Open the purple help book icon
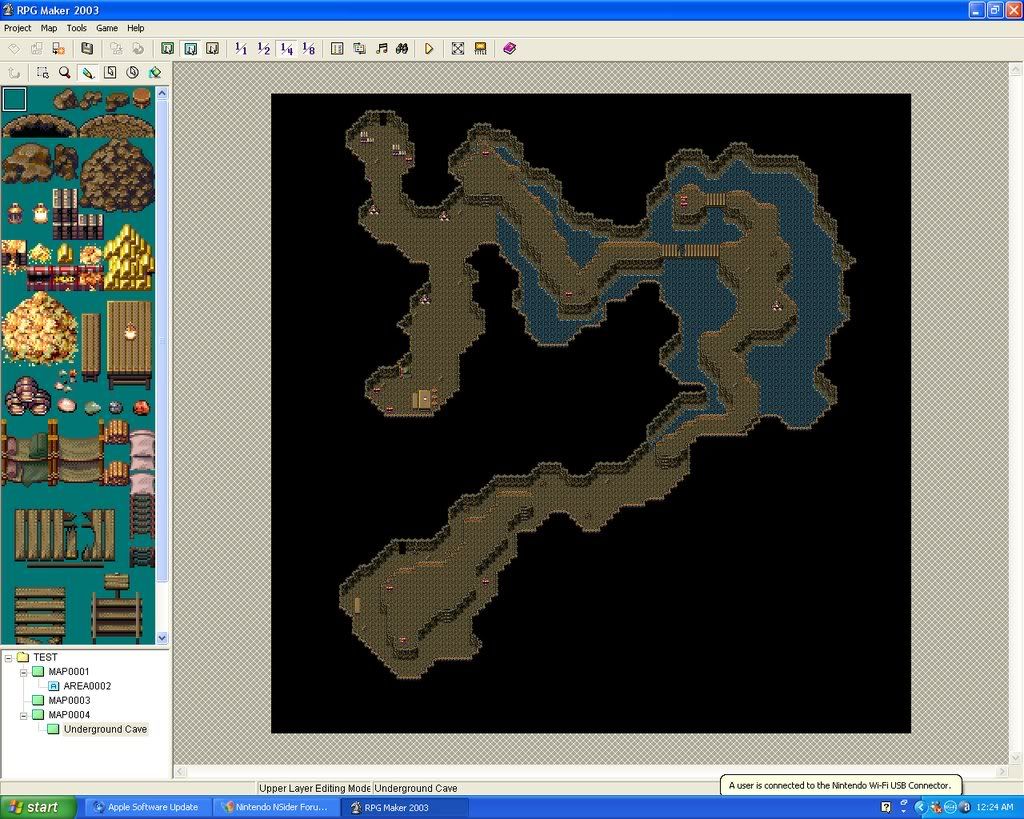The width and height of the screenshot is (1024, 819). tap(510, 48)
